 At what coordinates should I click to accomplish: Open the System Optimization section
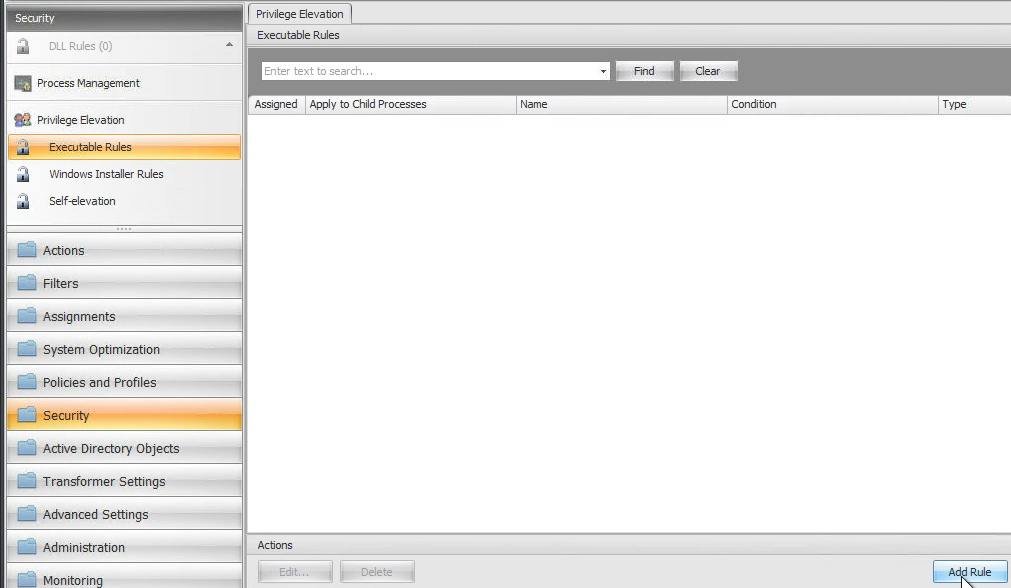click(x=124, y=349)
